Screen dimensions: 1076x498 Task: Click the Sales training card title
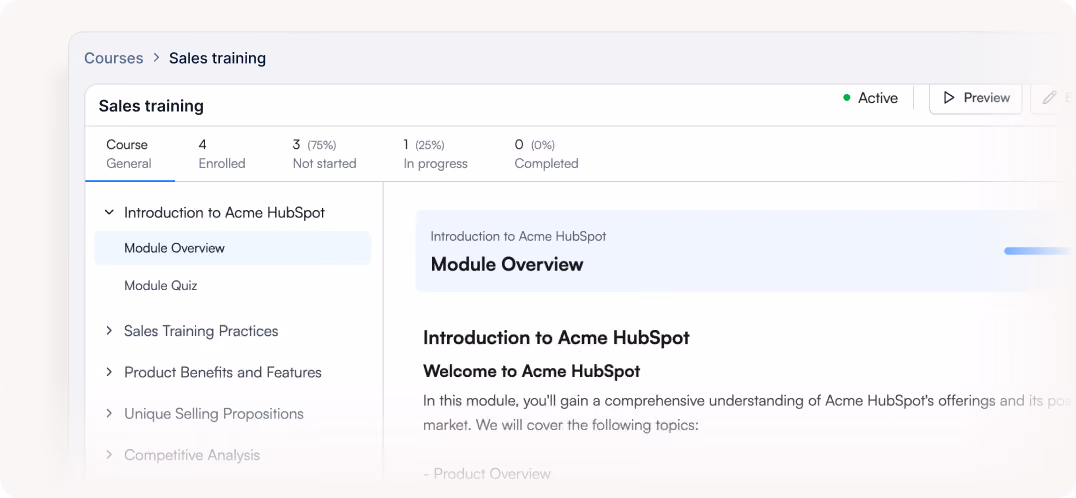(151, 106)
